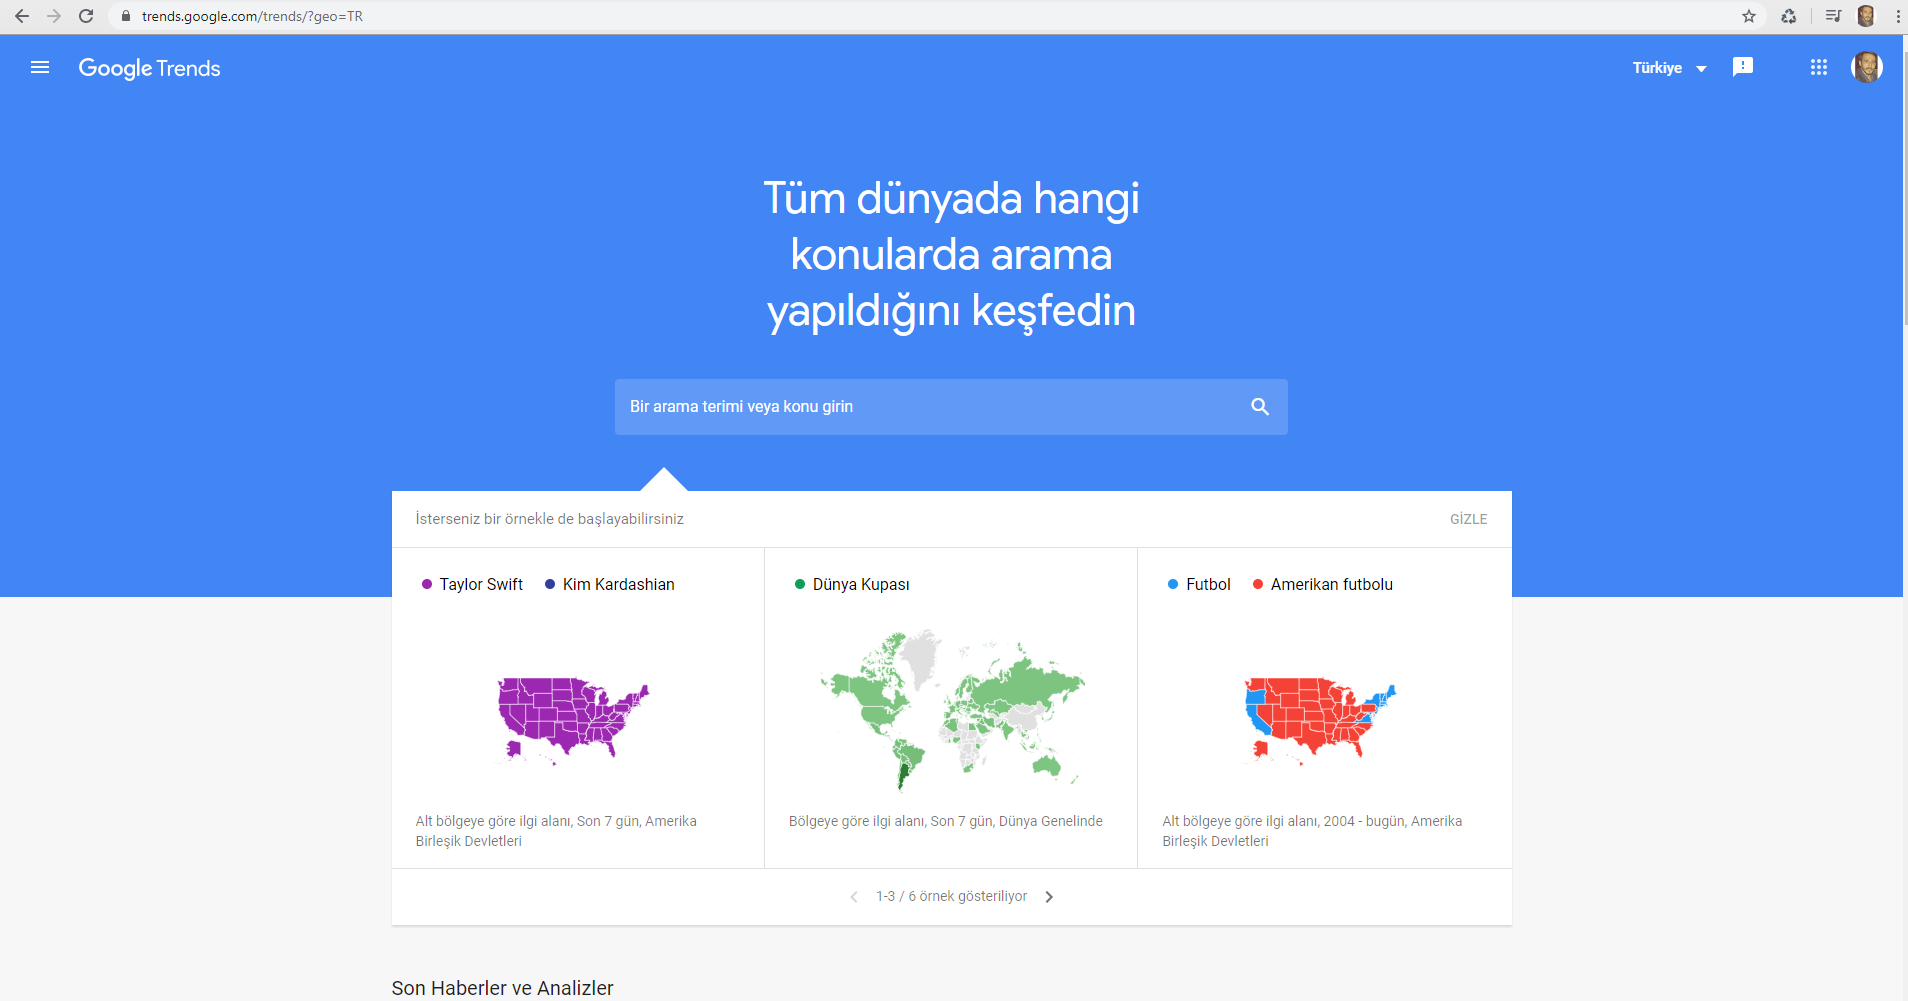Click the send feedback icon
Screen dimensions: 1908x1001
tap(1743, 67)
